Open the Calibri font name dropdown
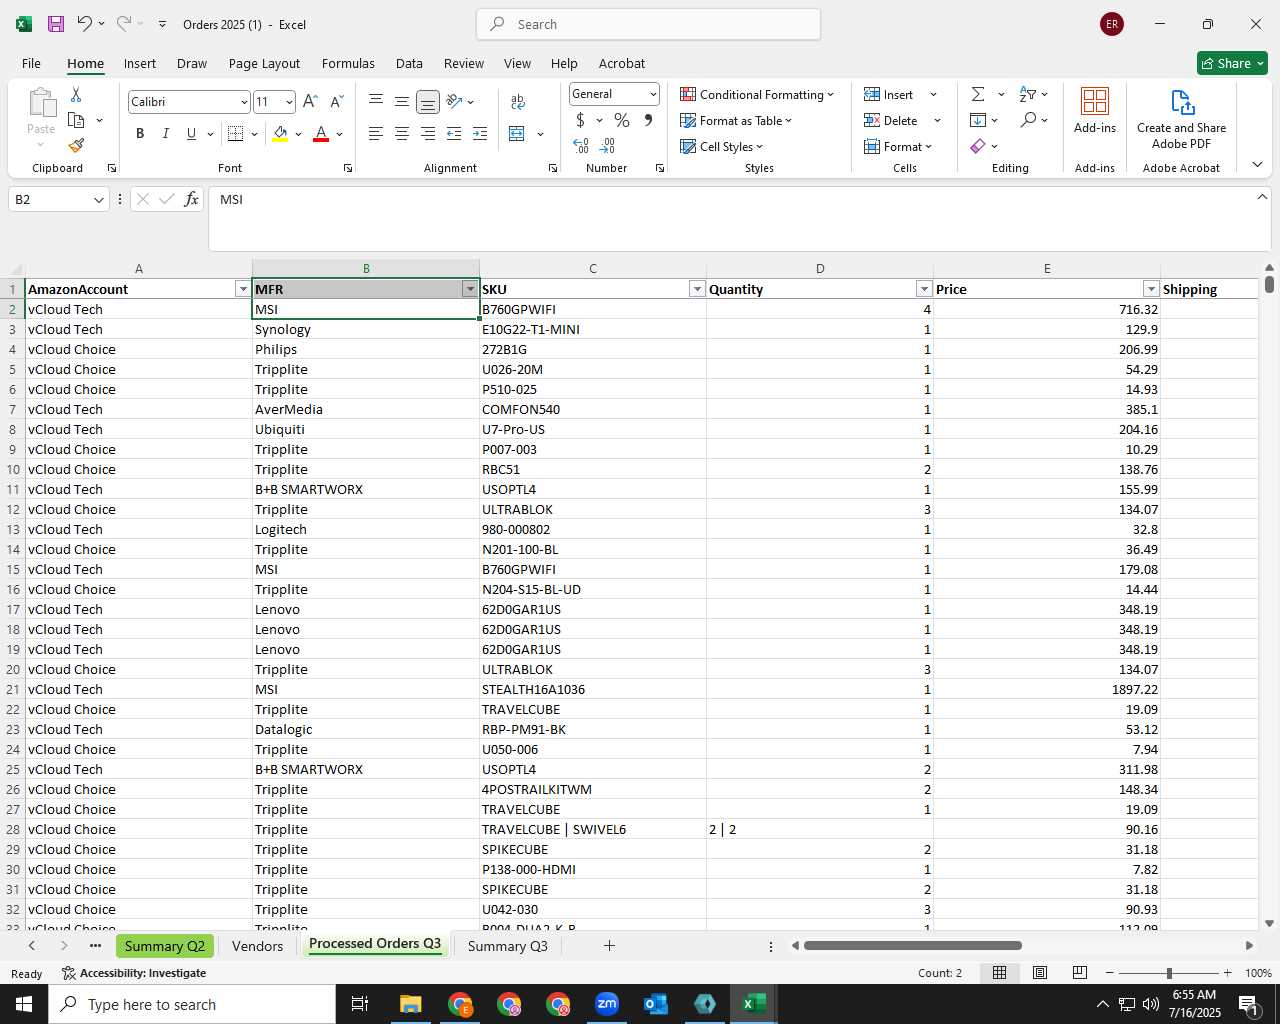 pos(243,102)
